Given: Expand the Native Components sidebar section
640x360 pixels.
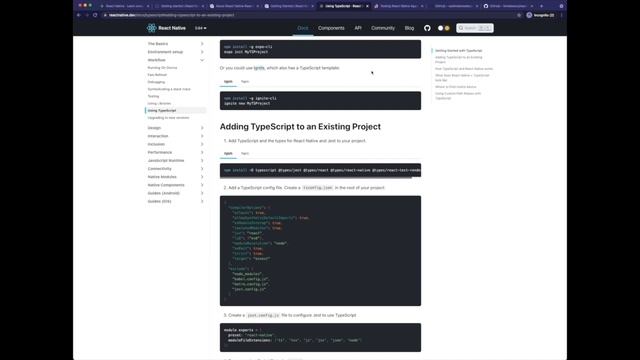Looking at the screenshot, I should tap(176, 185).
